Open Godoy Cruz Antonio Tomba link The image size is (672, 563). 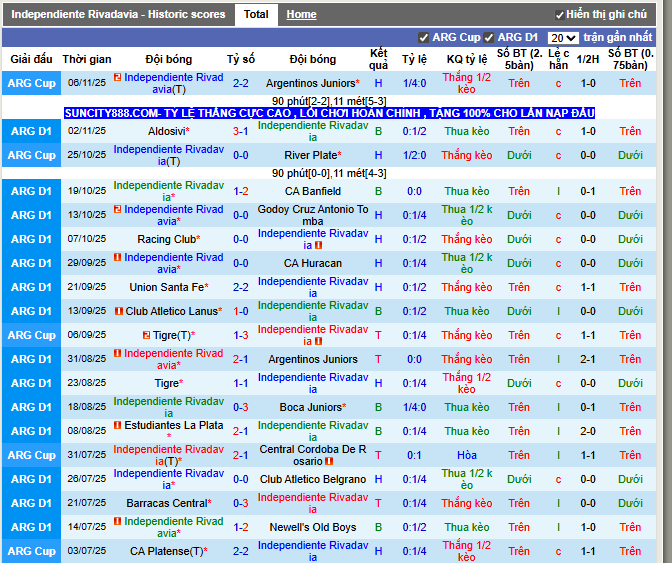pos(313,215)
